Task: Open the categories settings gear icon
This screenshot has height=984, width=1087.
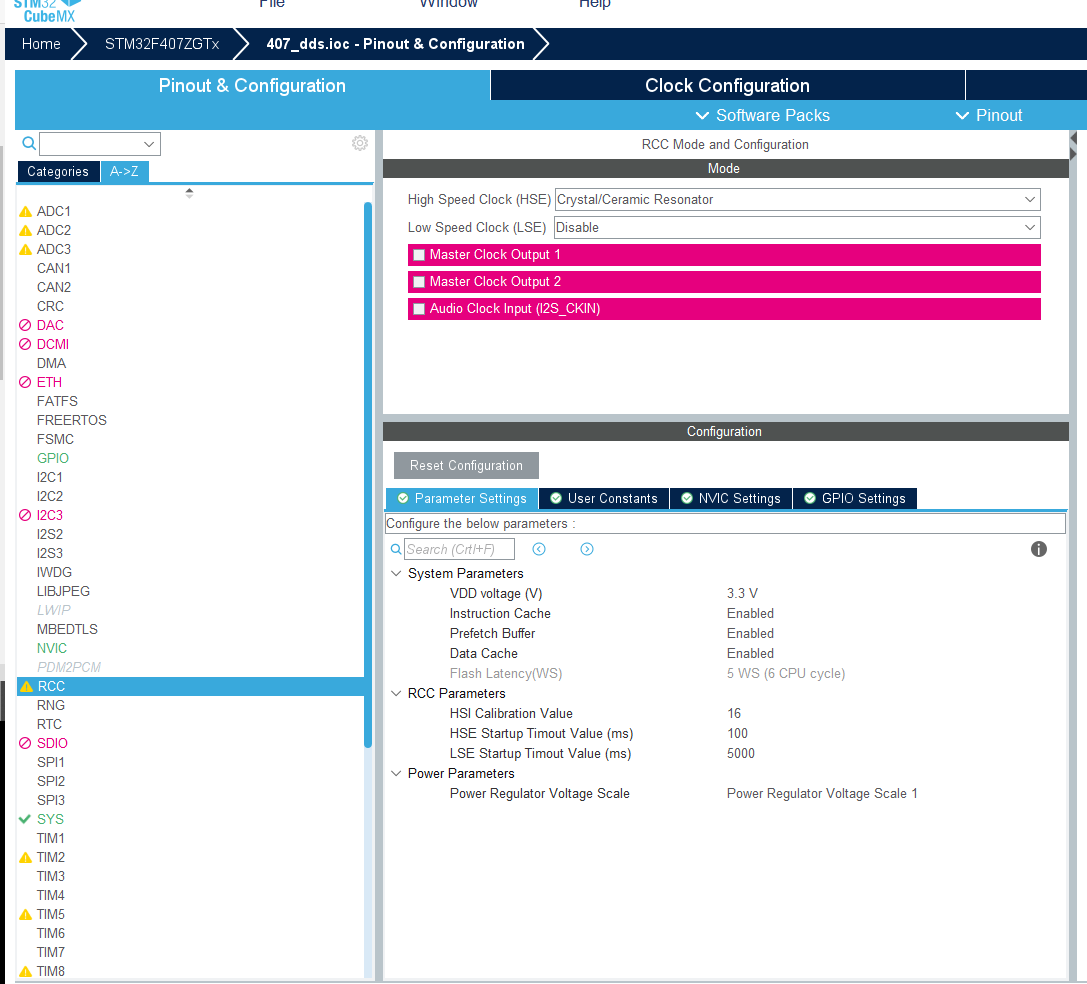Action: pos(360,143)
